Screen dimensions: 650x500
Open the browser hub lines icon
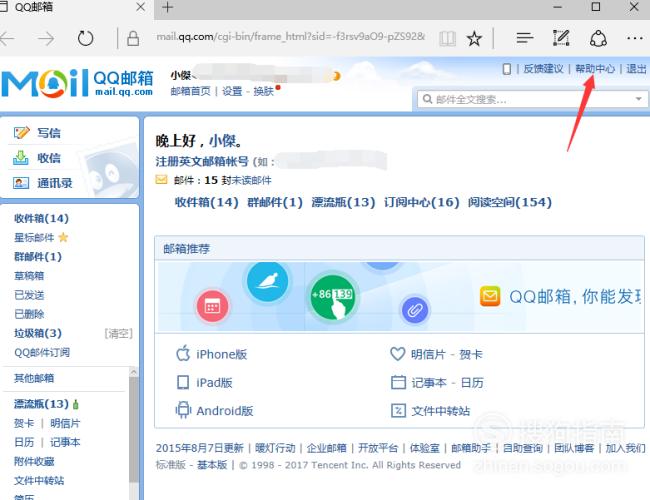coord(524,39)
